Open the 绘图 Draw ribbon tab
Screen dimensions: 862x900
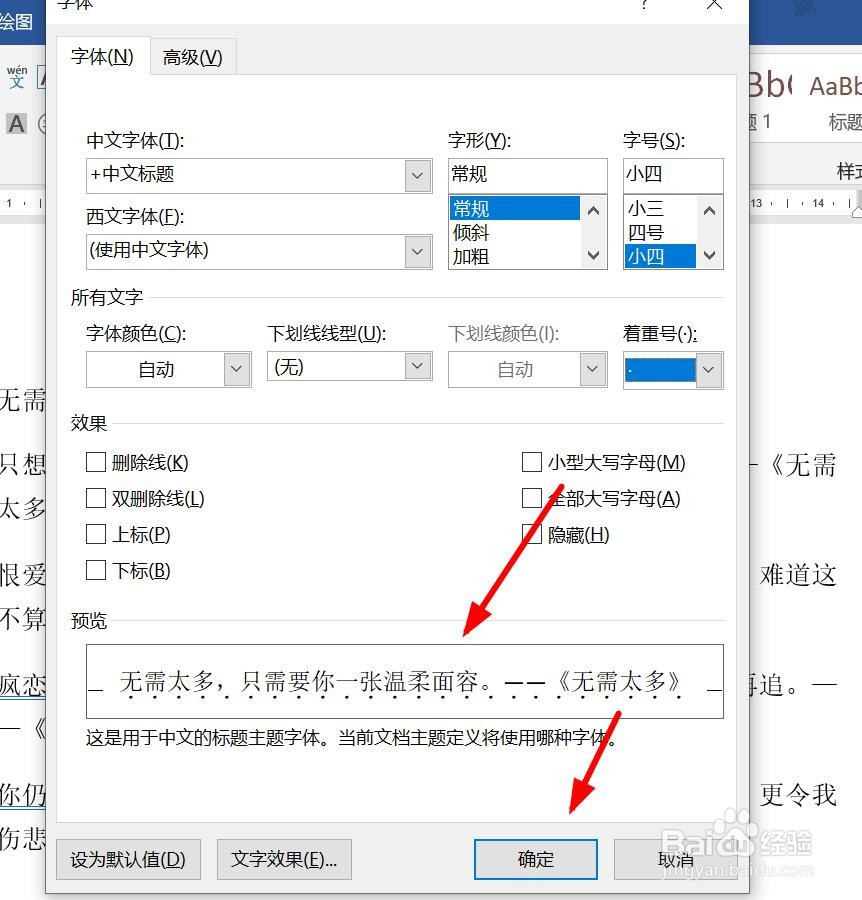pyautogui.click(x=13, y=18)
